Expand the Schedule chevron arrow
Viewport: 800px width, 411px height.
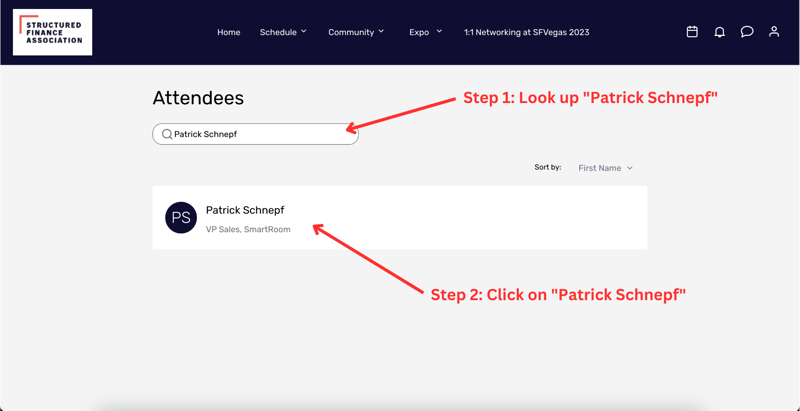304,32
